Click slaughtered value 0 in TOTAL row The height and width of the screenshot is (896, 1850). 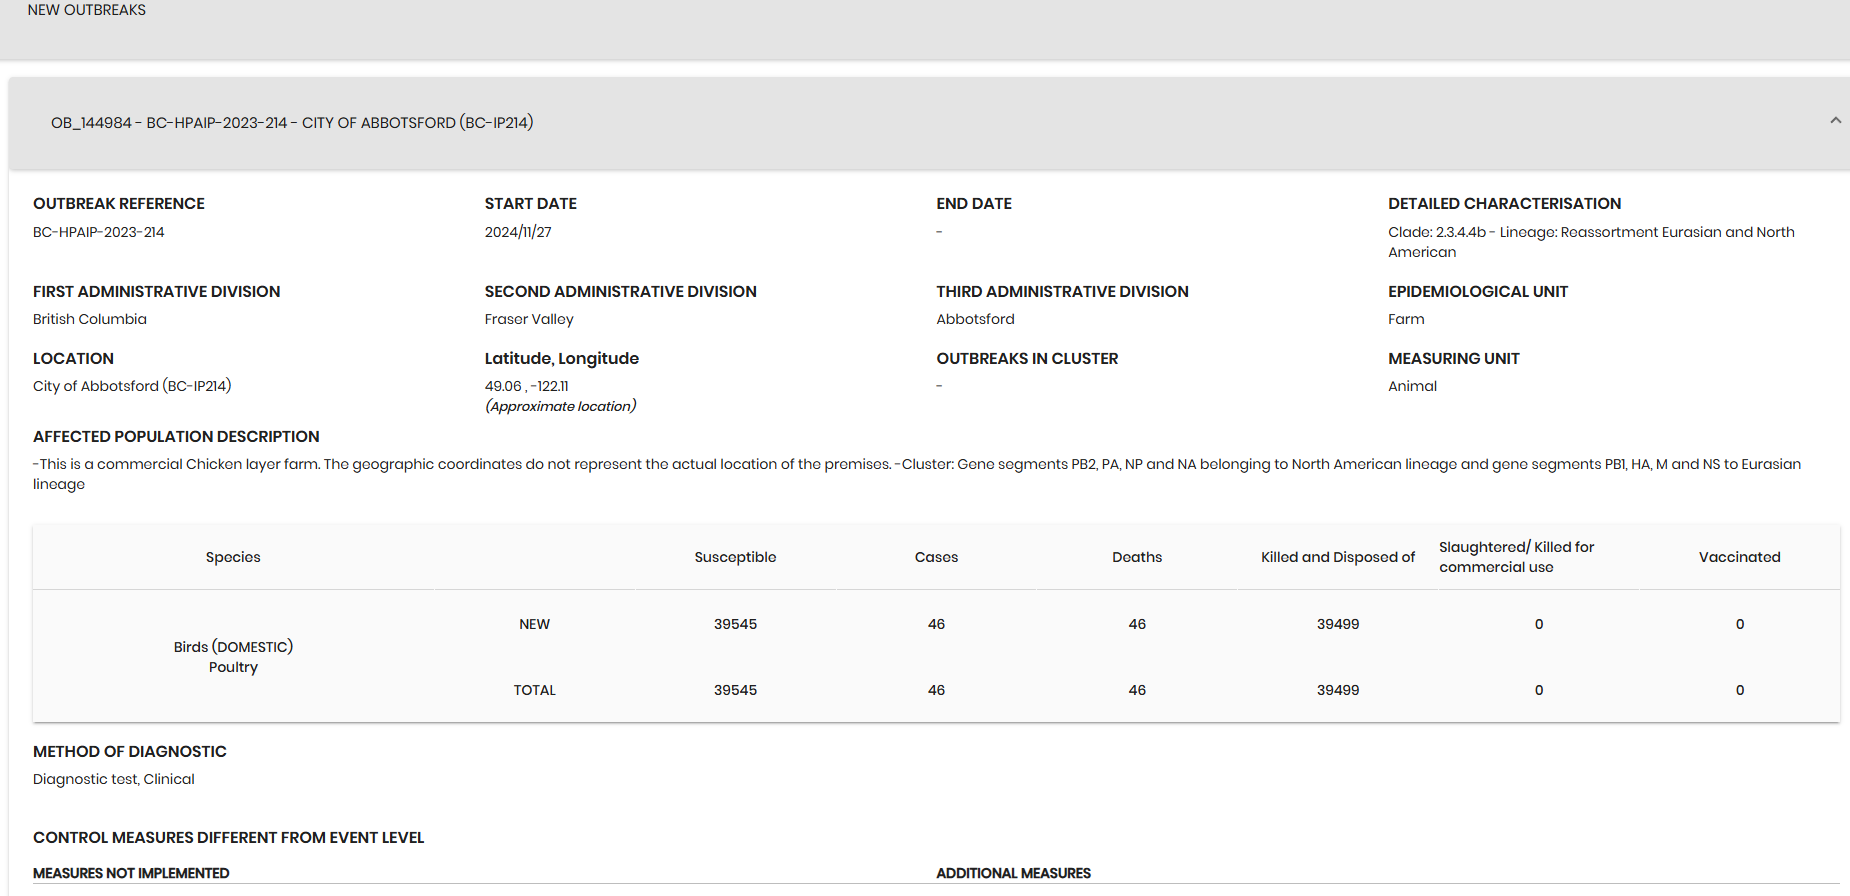[1539, 690]
